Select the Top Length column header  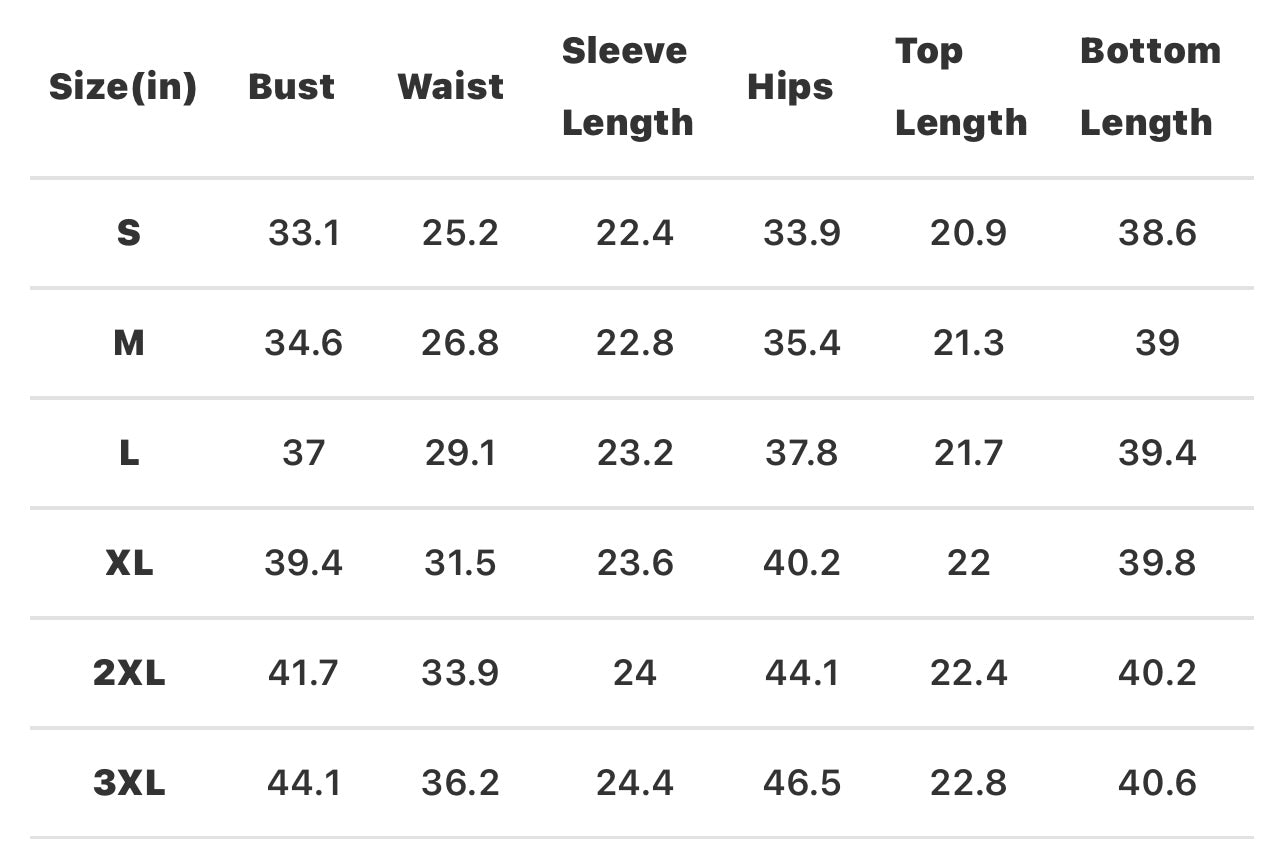[x=960, y=87]
